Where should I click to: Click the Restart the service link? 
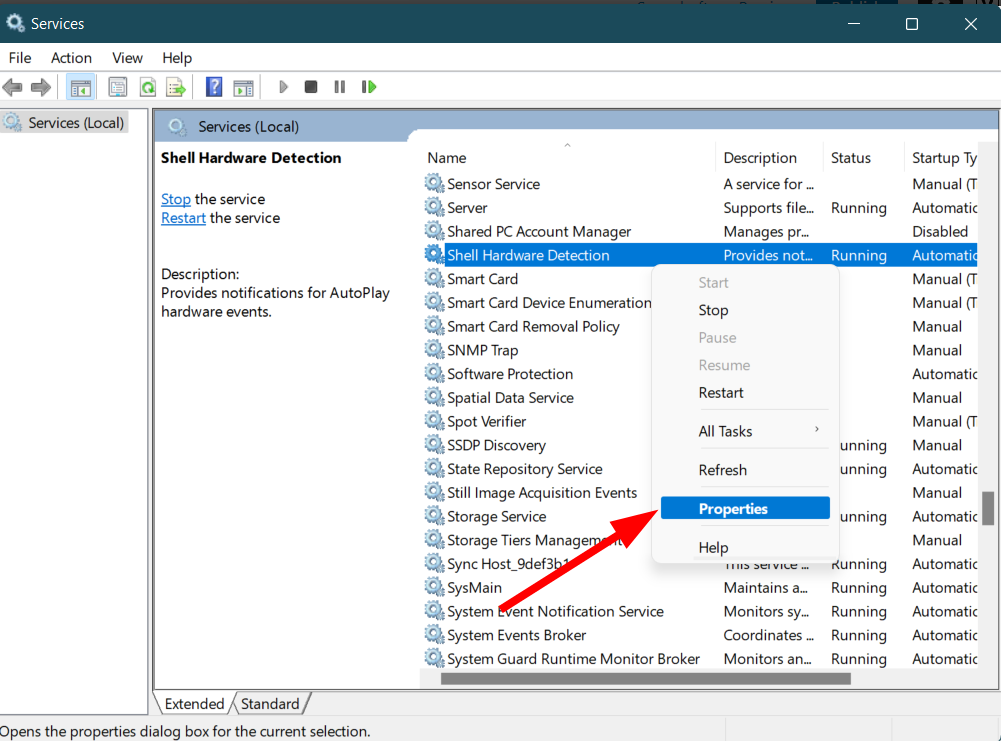coord(183,218)
